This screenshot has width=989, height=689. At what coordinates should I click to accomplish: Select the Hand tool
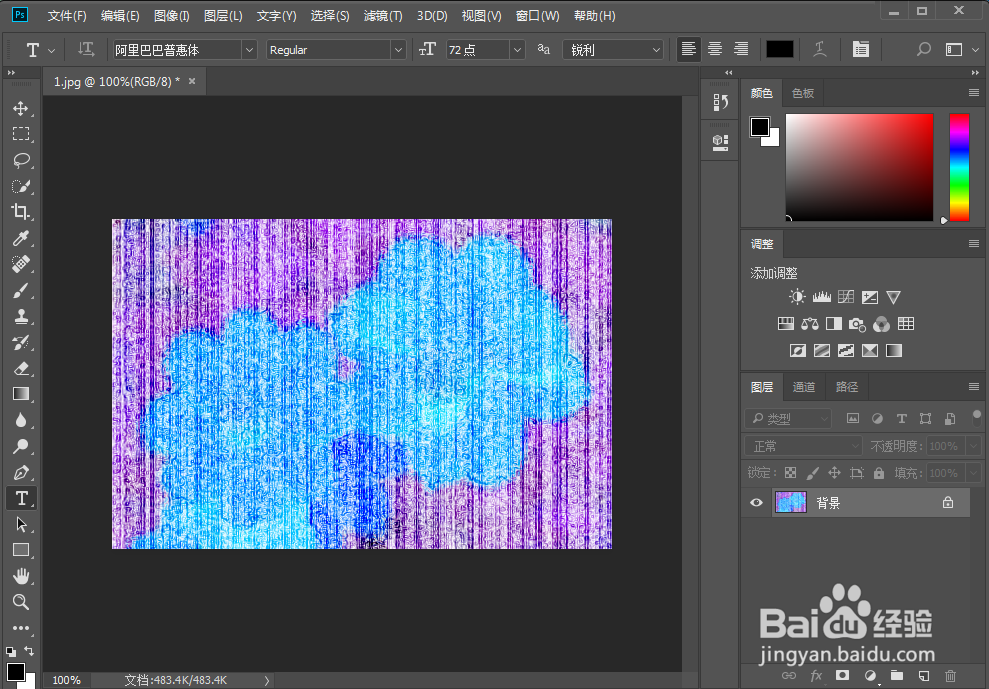click(21, 576)
